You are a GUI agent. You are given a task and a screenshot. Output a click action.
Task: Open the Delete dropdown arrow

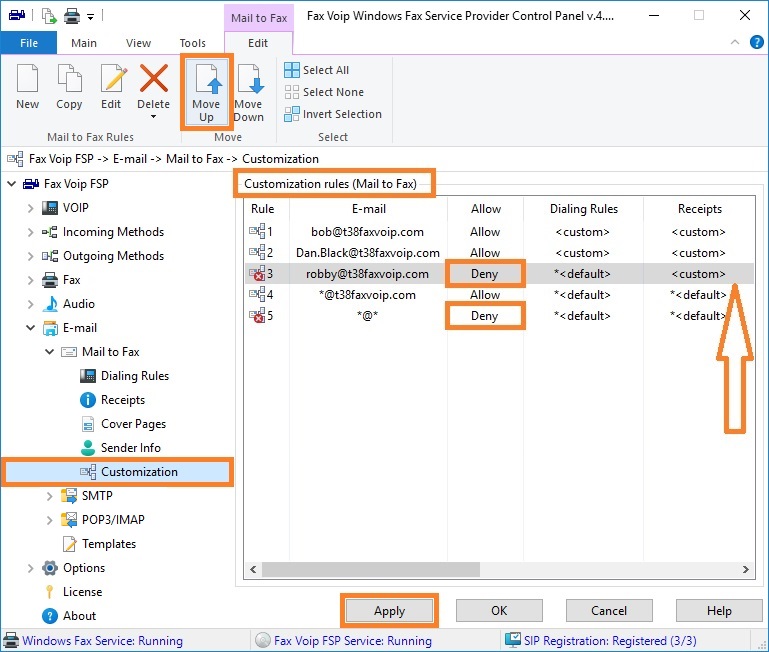coord(154,117)
